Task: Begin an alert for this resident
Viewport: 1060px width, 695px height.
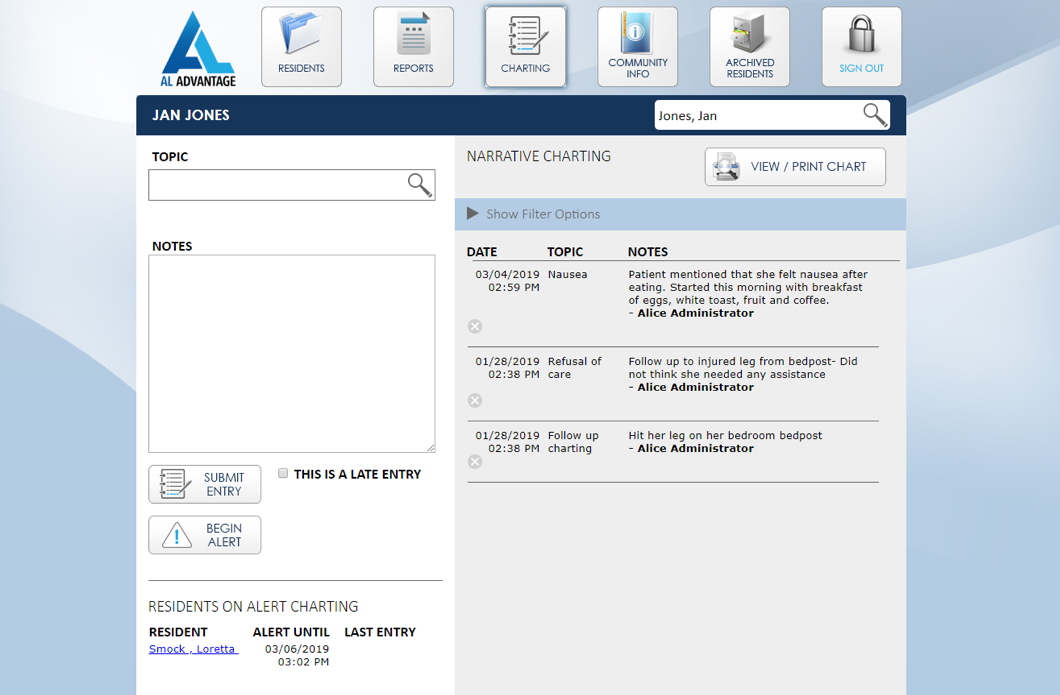Action: click(205, 535)
